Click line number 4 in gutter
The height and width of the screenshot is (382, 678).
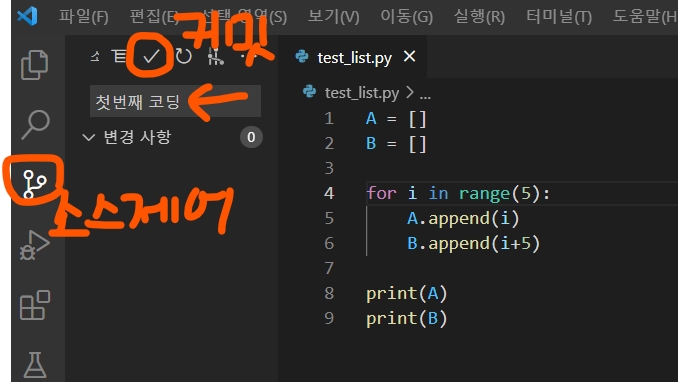tap(329, 193)
